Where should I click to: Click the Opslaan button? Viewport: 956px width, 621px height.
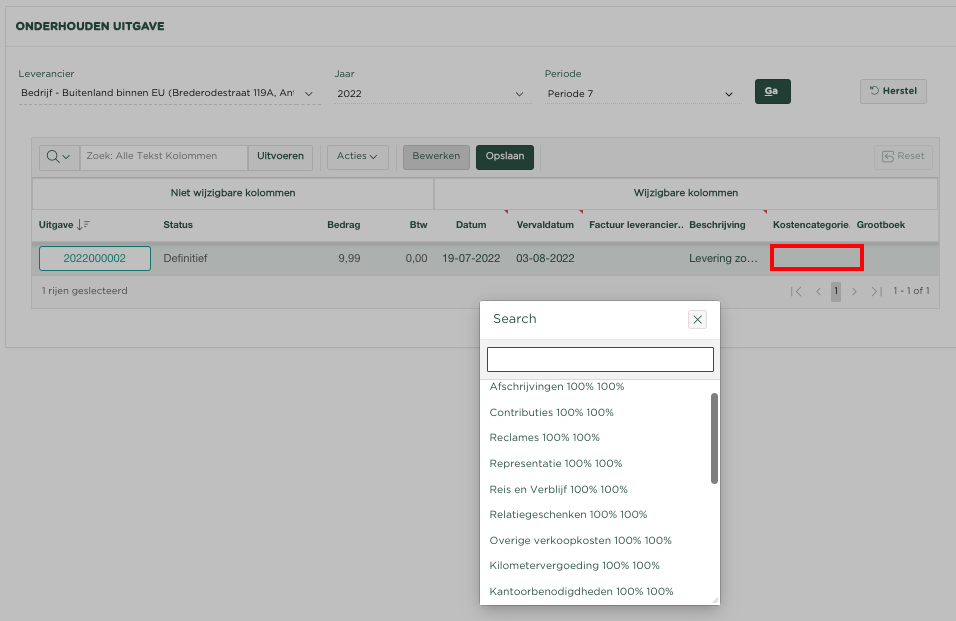(x=504, y=157)
